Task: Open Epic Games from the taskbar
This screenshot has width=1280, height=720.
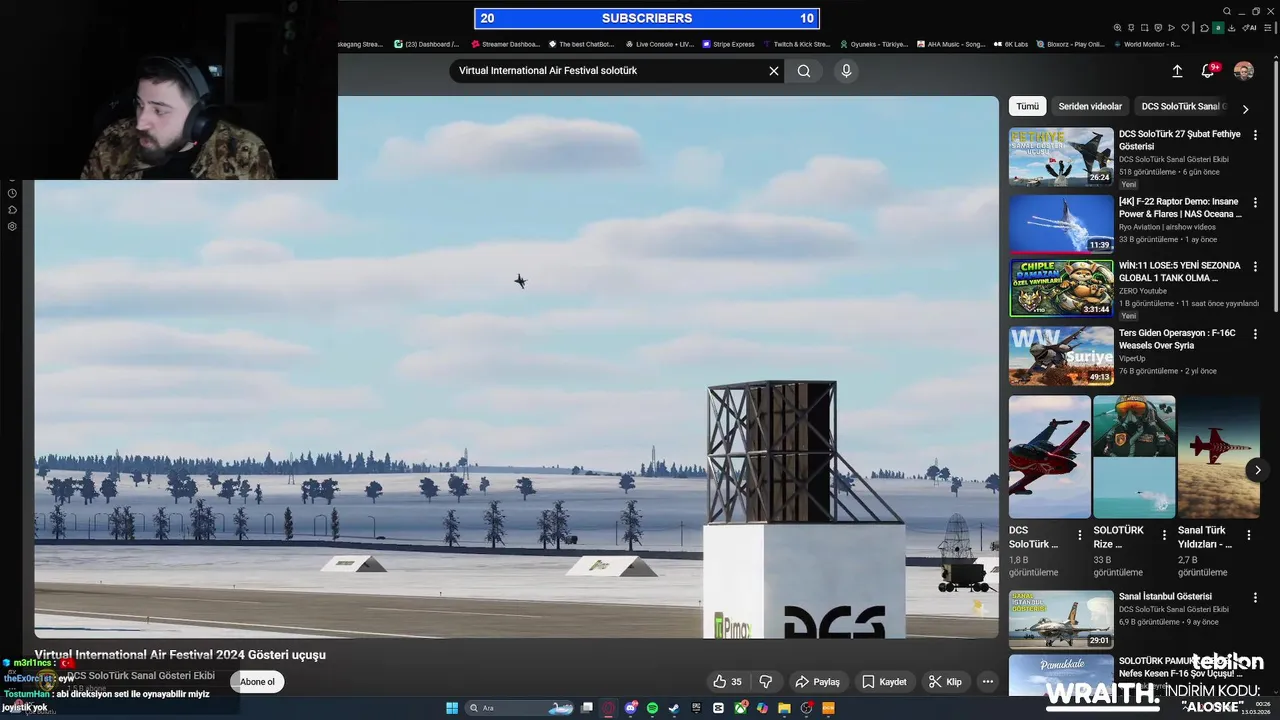Action: click(x=696, y=708)
